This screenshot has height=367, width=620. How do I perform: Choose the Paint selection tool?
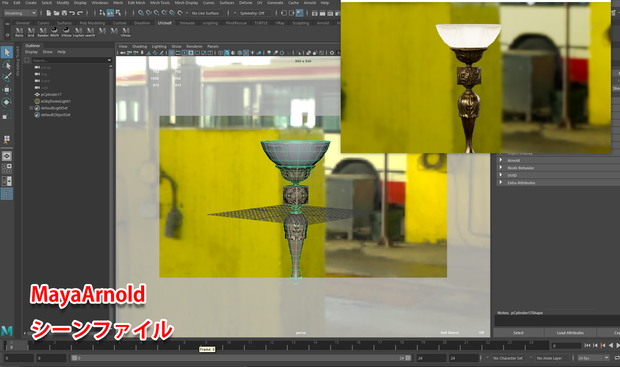[7, 77]
